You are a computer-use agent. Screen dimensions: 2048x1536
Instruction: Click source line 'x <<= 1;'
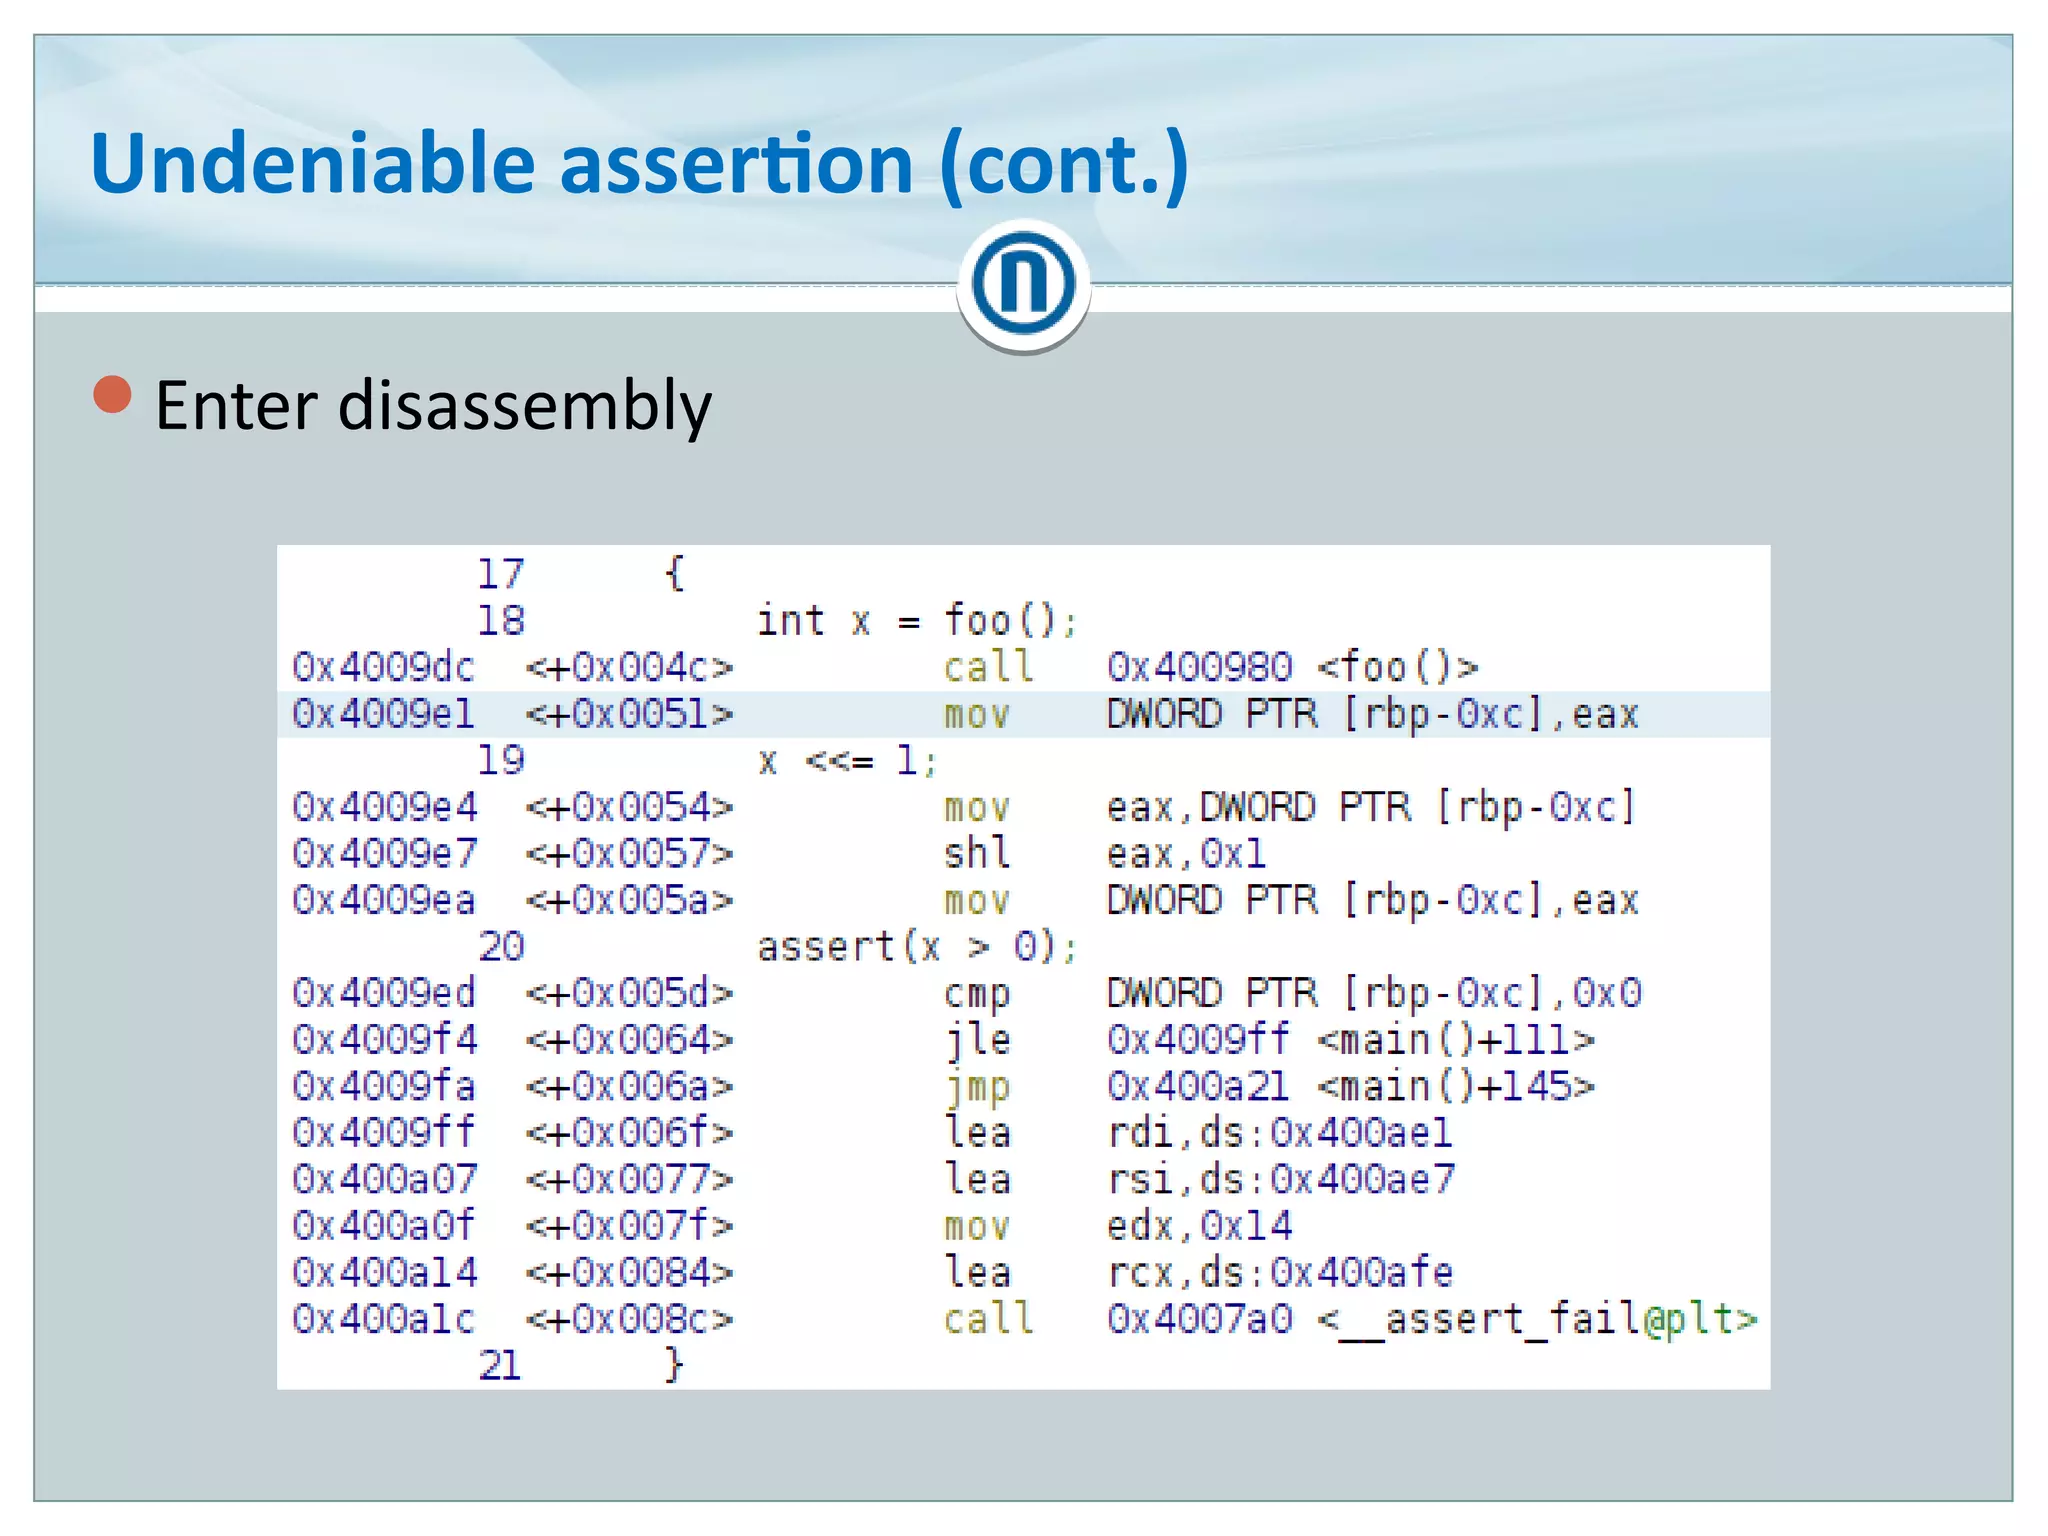(847, 761)
